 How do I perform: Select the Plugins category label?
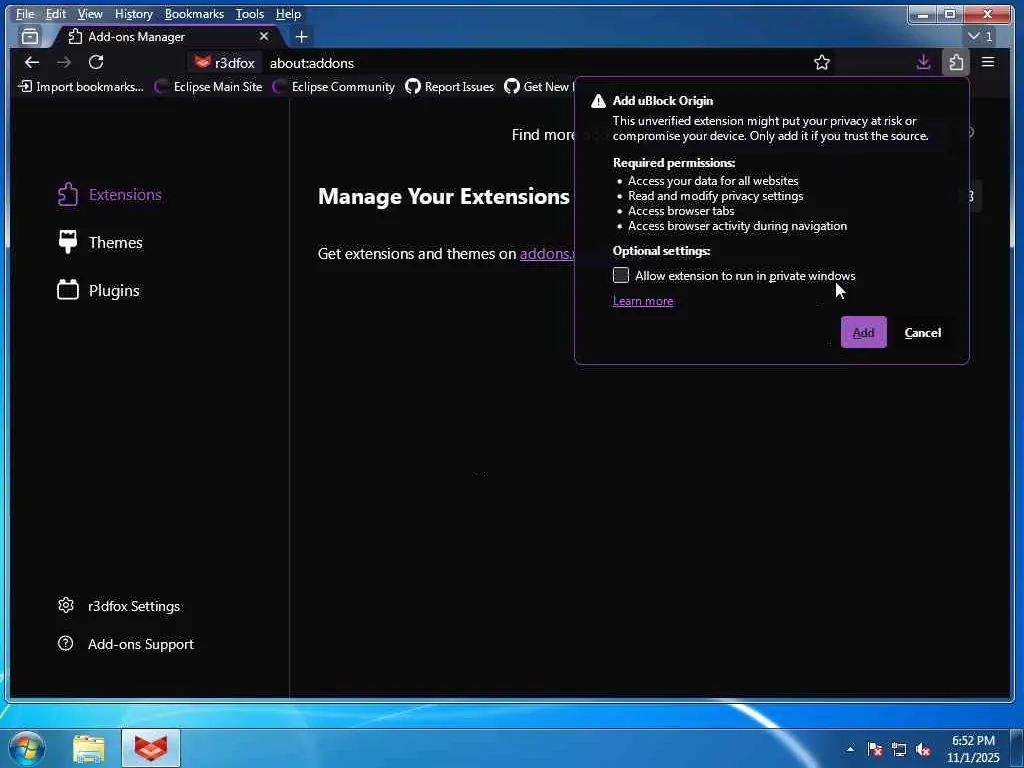[x=114, y=291]
